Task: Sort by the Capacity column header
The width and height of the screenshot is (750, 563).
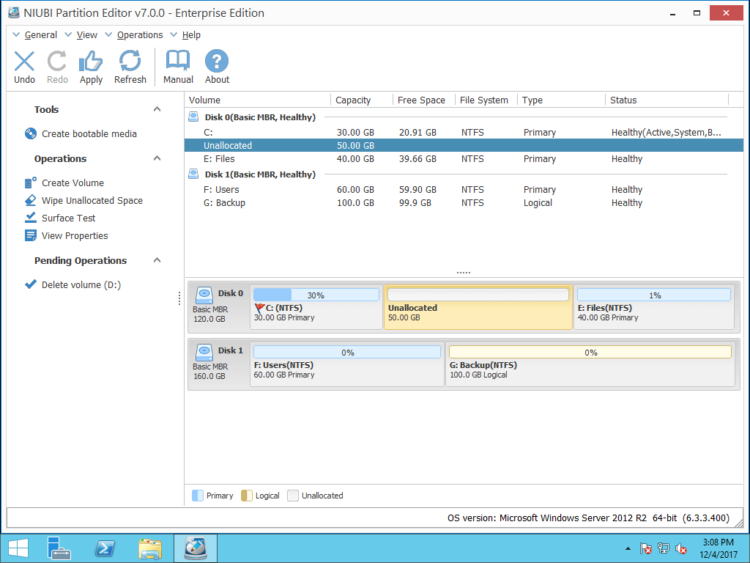Action: (x=361, y=100)
